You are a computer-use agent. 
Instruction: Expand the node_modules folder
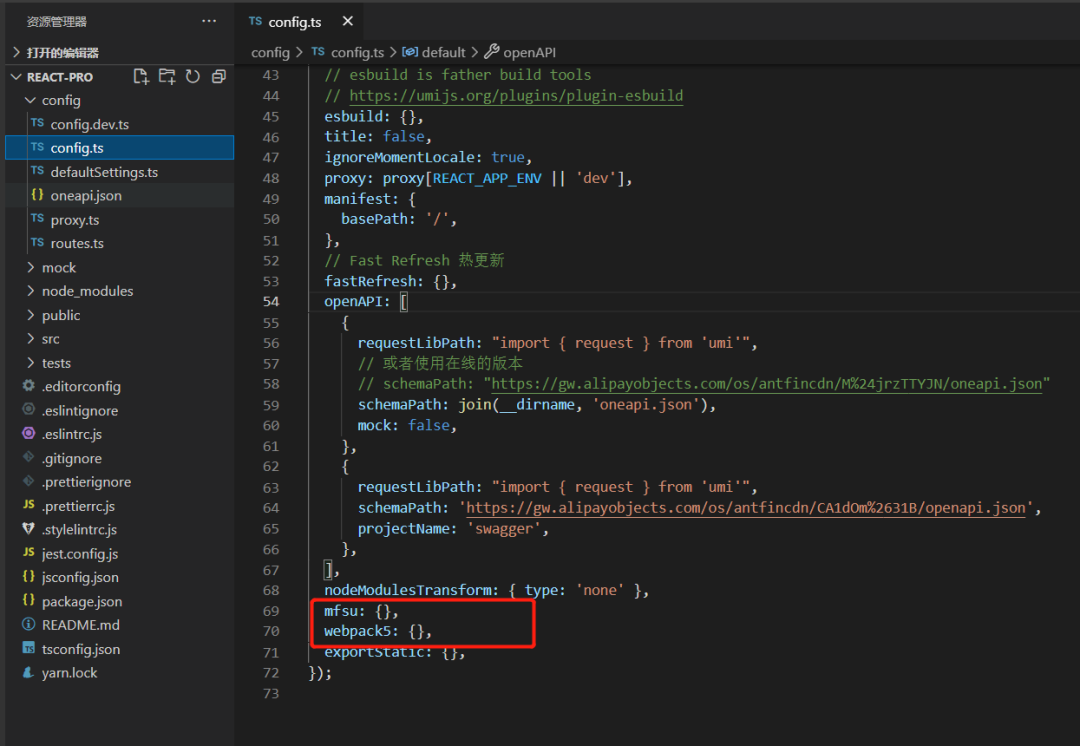(86, 291)
